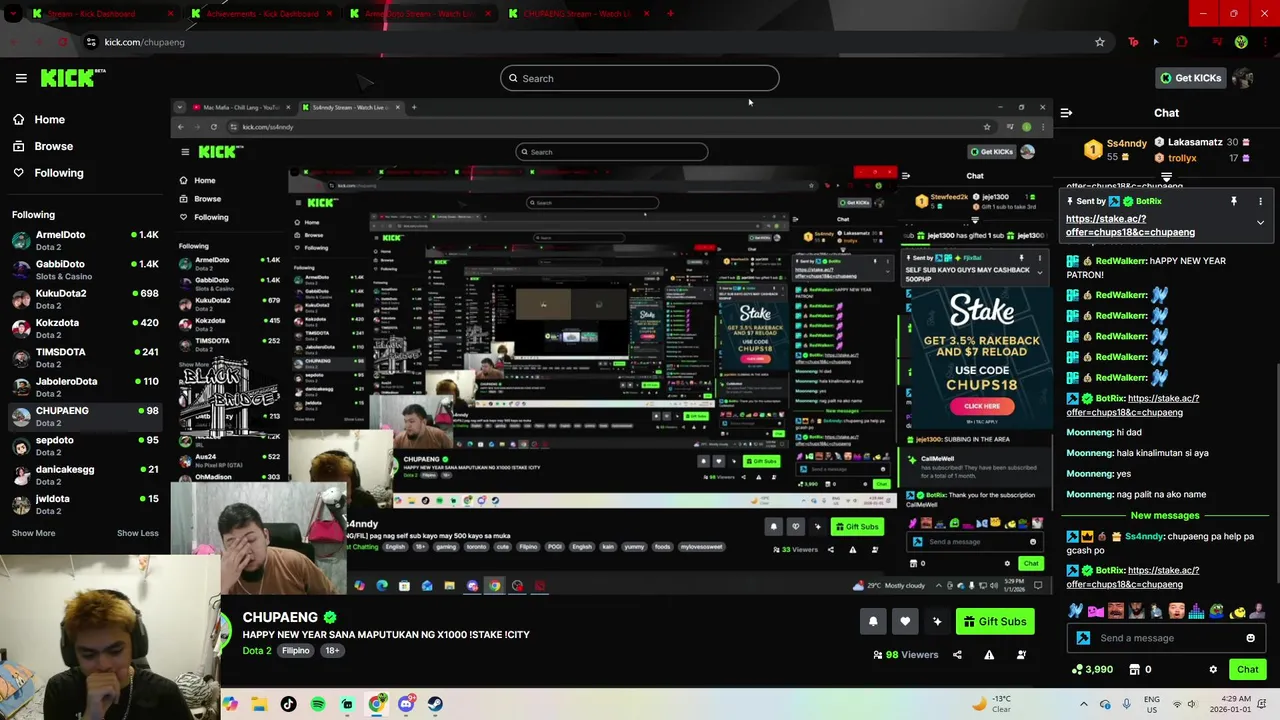Unpin the BotRix pinned message via pin icon
Screen dimensions: 1280x720
tap(1233, 201)
